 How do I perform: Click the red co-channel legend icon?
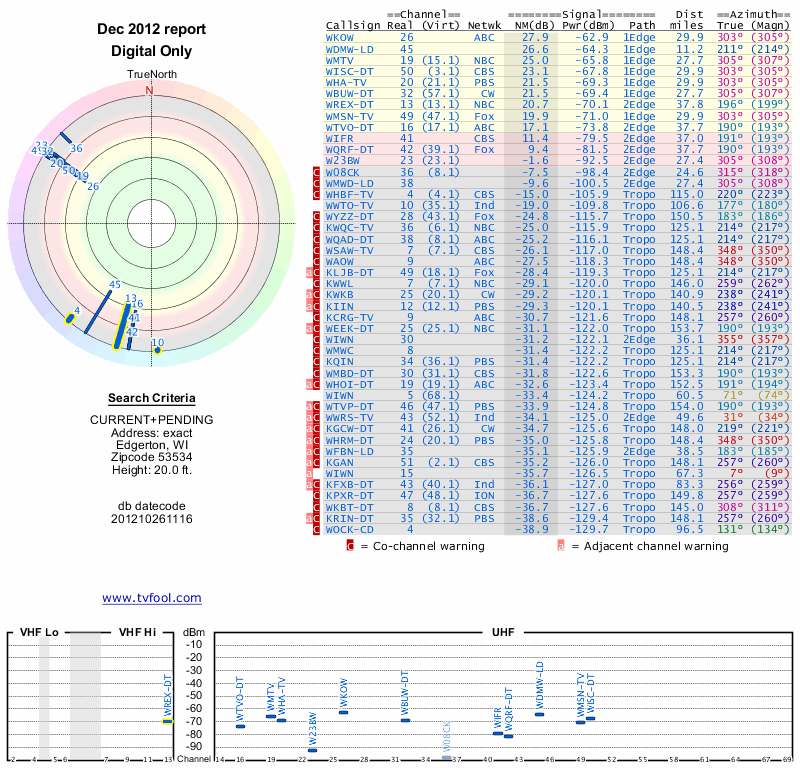click(x=350, y=547)
